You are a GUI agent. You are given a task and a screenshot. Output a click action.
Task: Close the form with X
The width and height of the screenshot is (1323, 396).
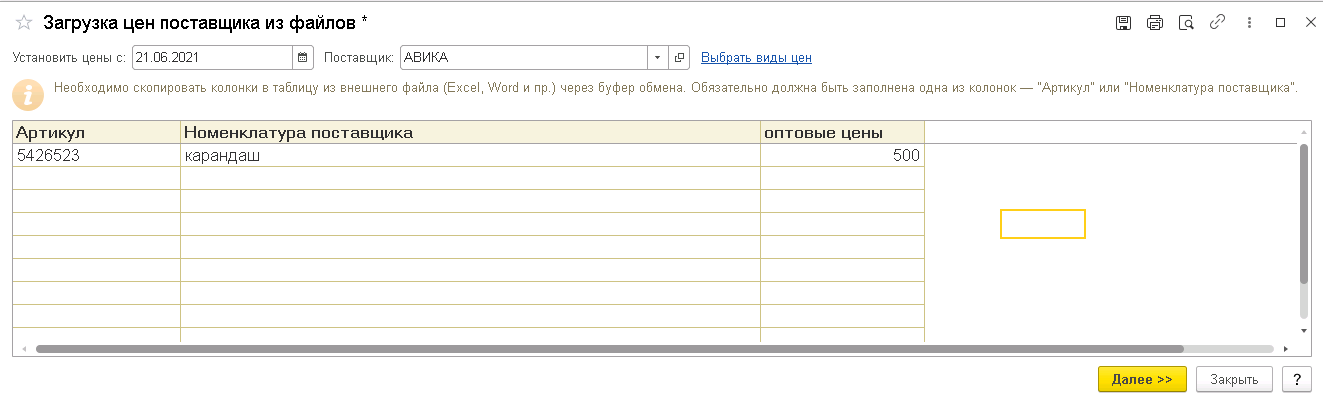click(1310, 22)
